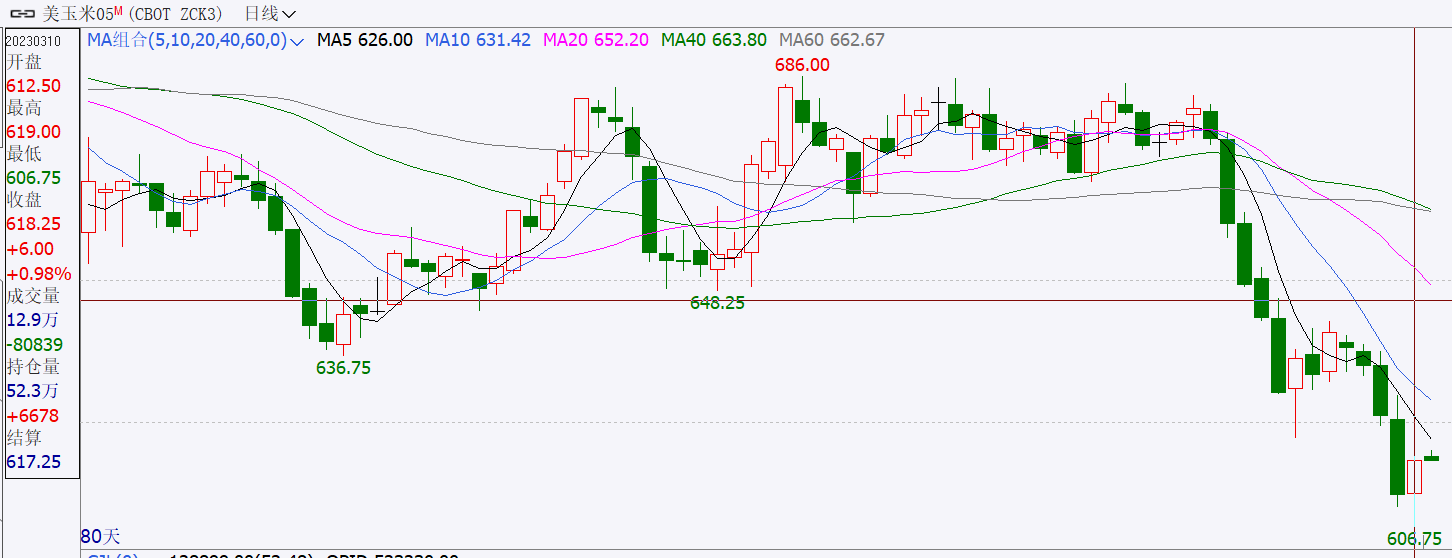Click the MA5 626.00 legend value
Viewport: 1452px width, 558px height.
[365, 40]
